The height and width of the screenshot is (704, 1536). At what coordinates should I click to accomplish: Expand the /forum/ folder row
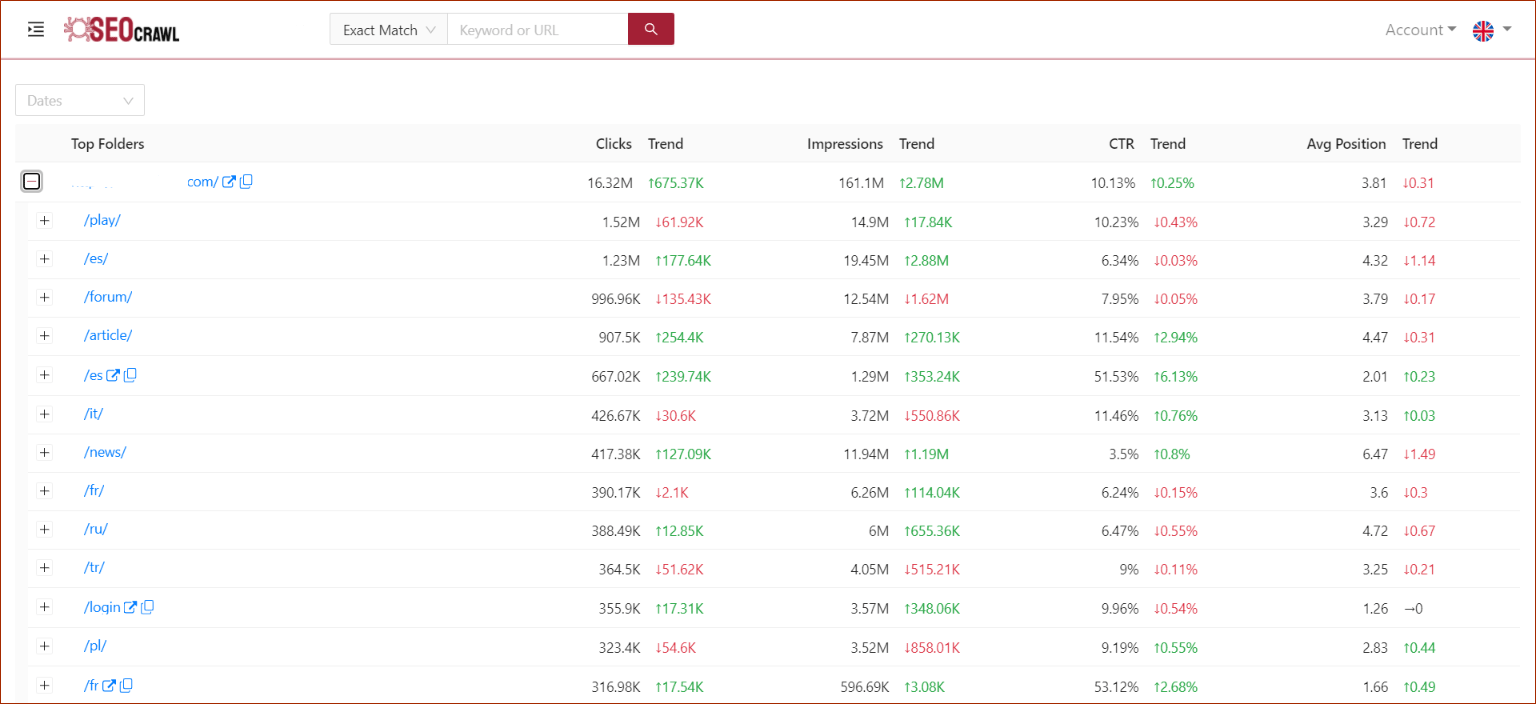point(44,297)
